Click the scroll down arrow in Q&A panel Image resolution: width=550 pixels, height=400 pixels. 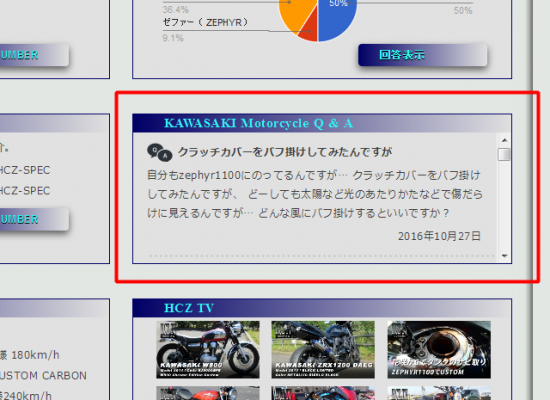pos(504,256)
